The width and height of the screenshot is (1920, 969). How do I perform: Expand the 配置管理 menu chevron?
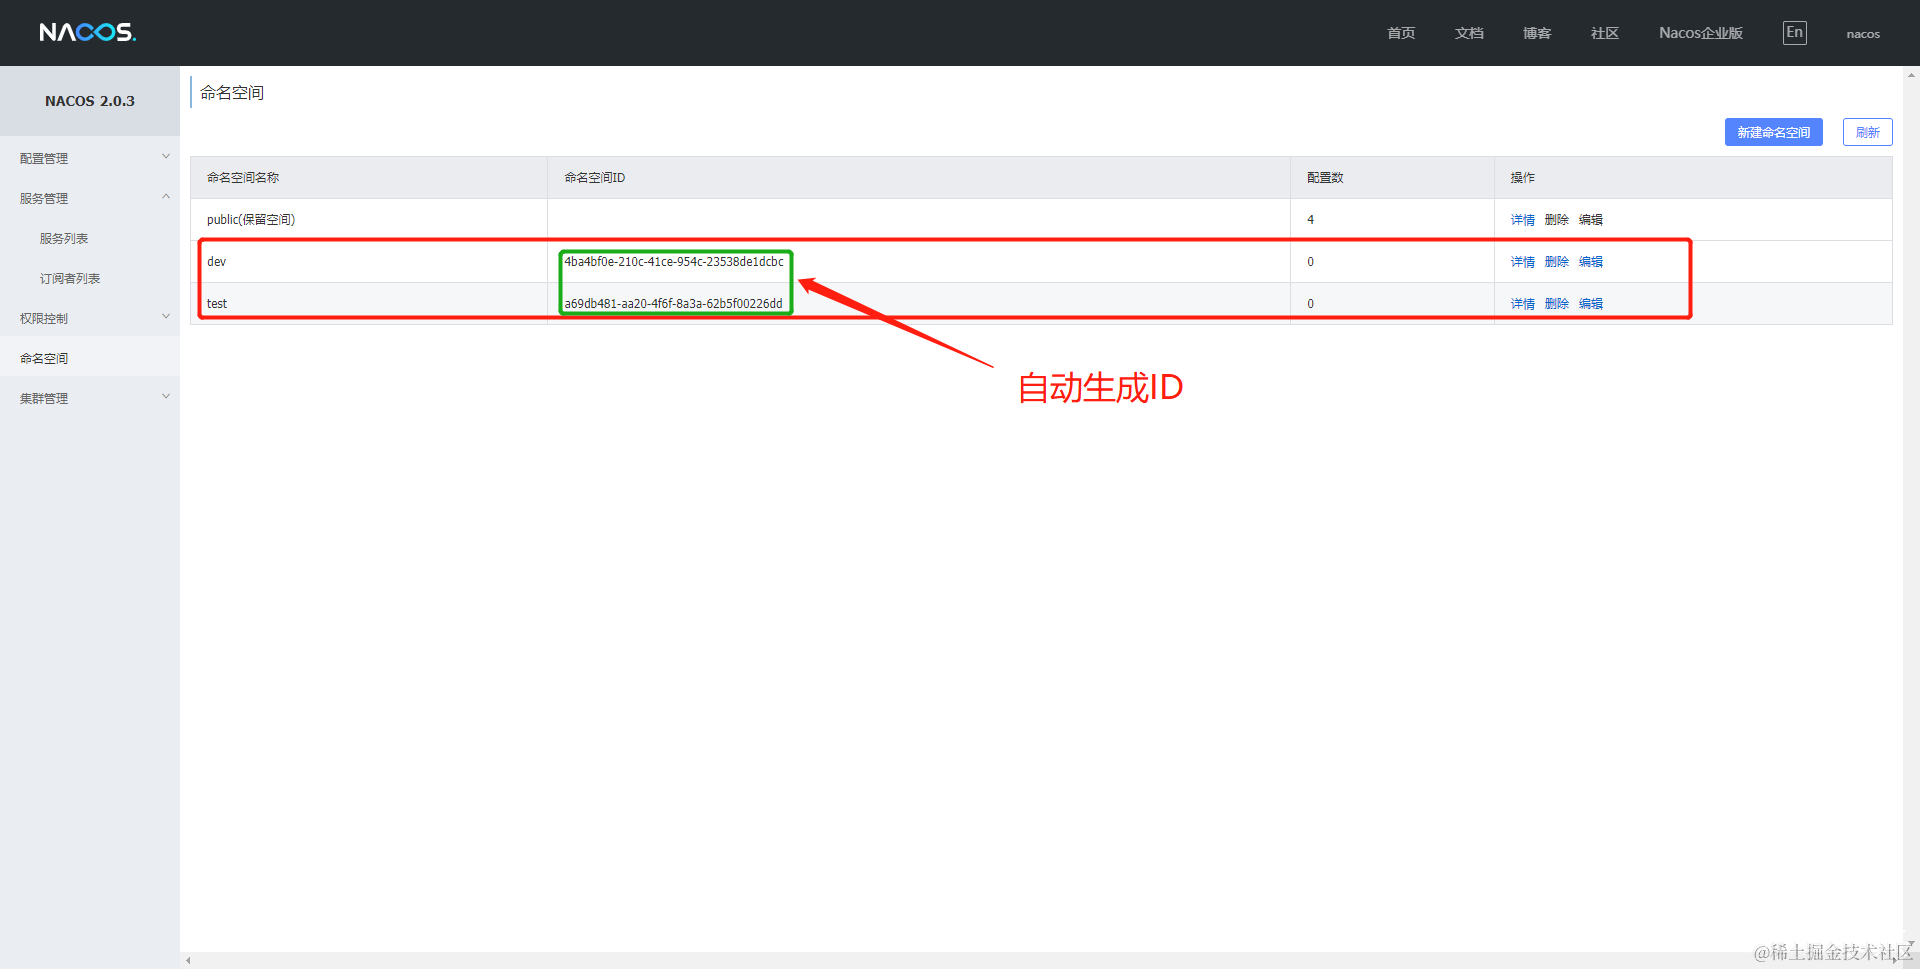(x=166, y=157)
